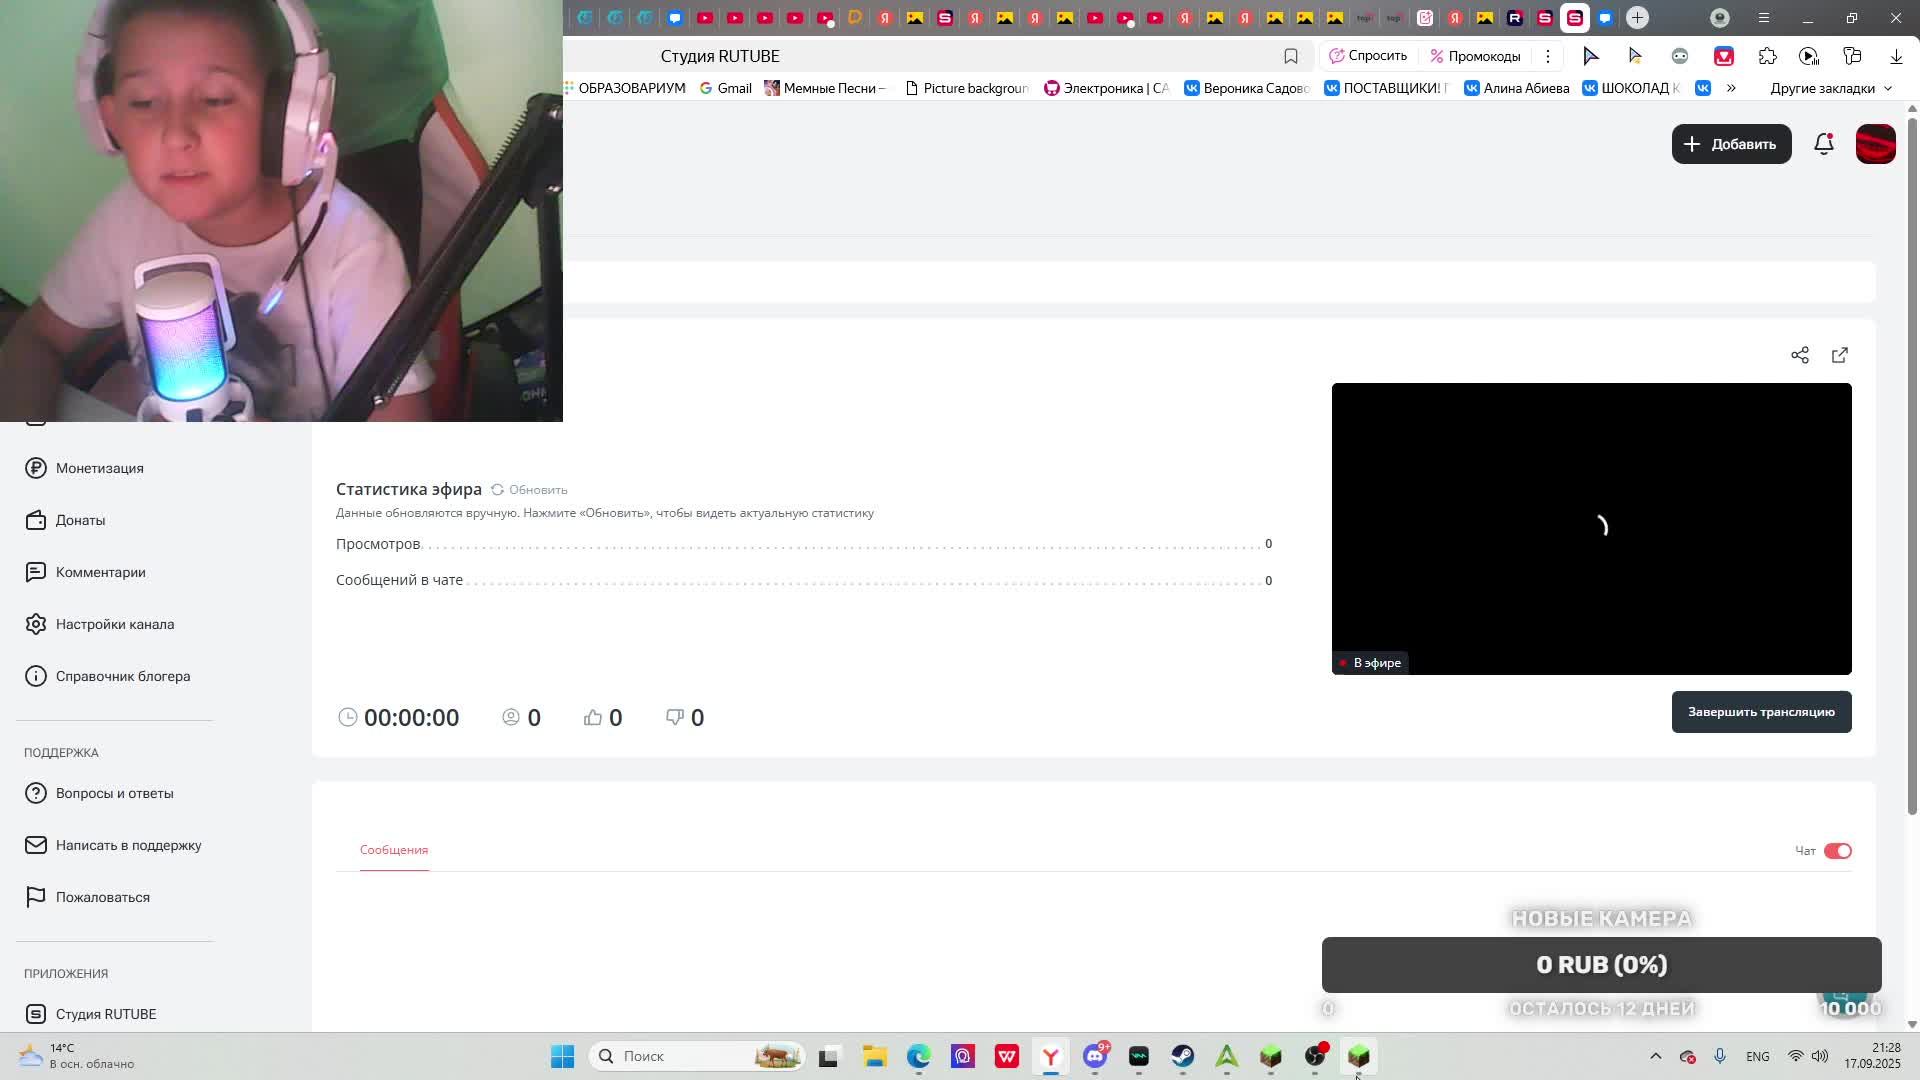
Task: Toggle the Чат switch off
Action: point(1837,851)
